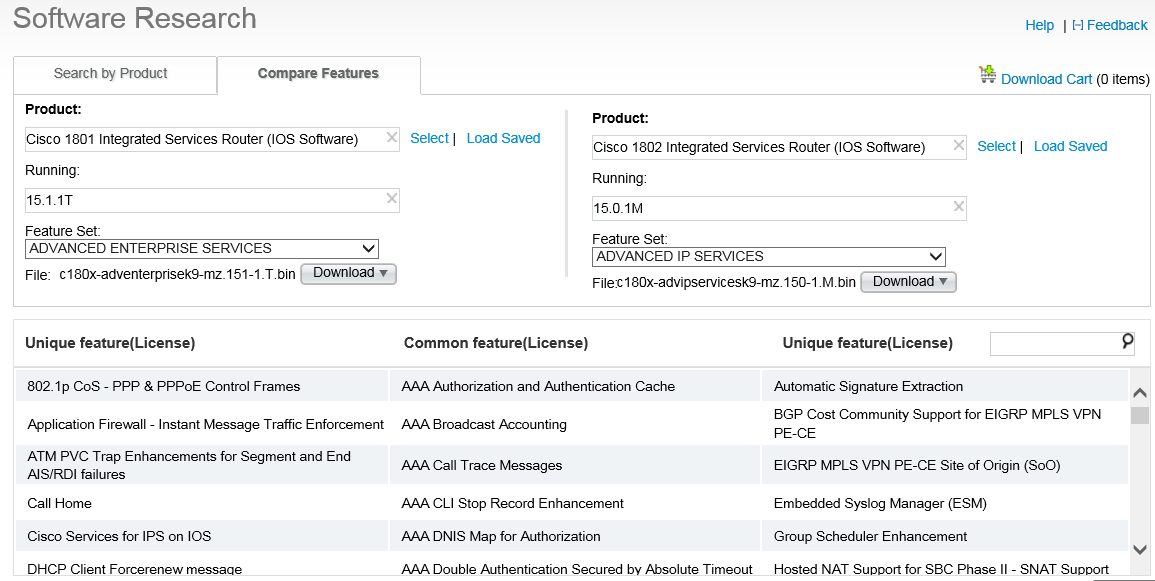Click the Cisco 1801 product input field

point(212,139)
